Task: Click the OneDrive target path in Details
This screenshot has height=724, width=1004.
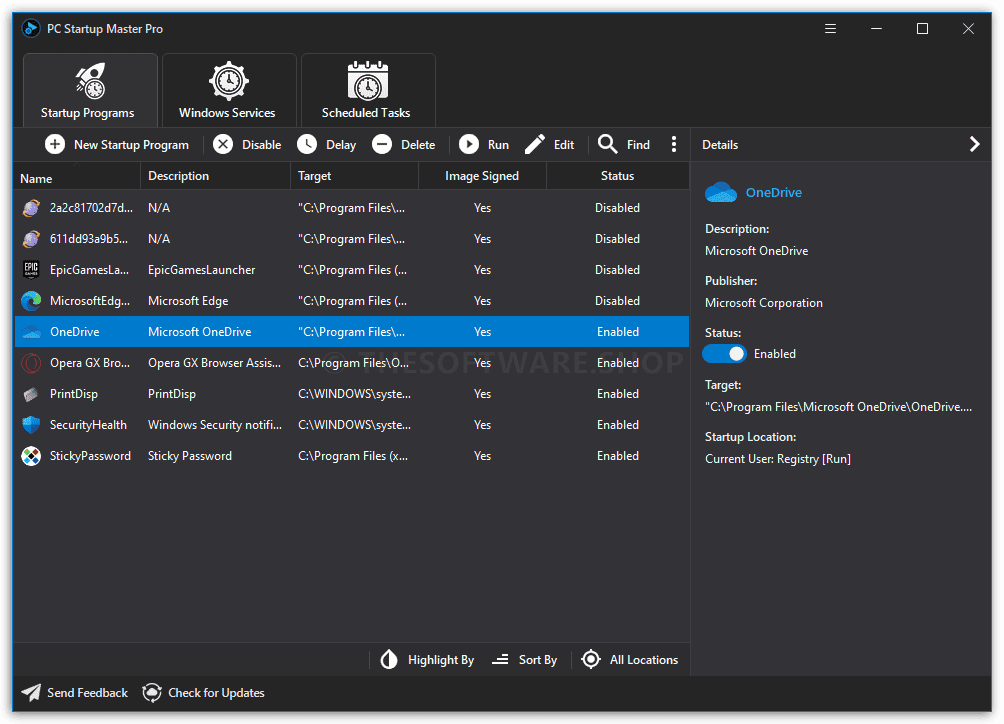Action: [838, 407]
